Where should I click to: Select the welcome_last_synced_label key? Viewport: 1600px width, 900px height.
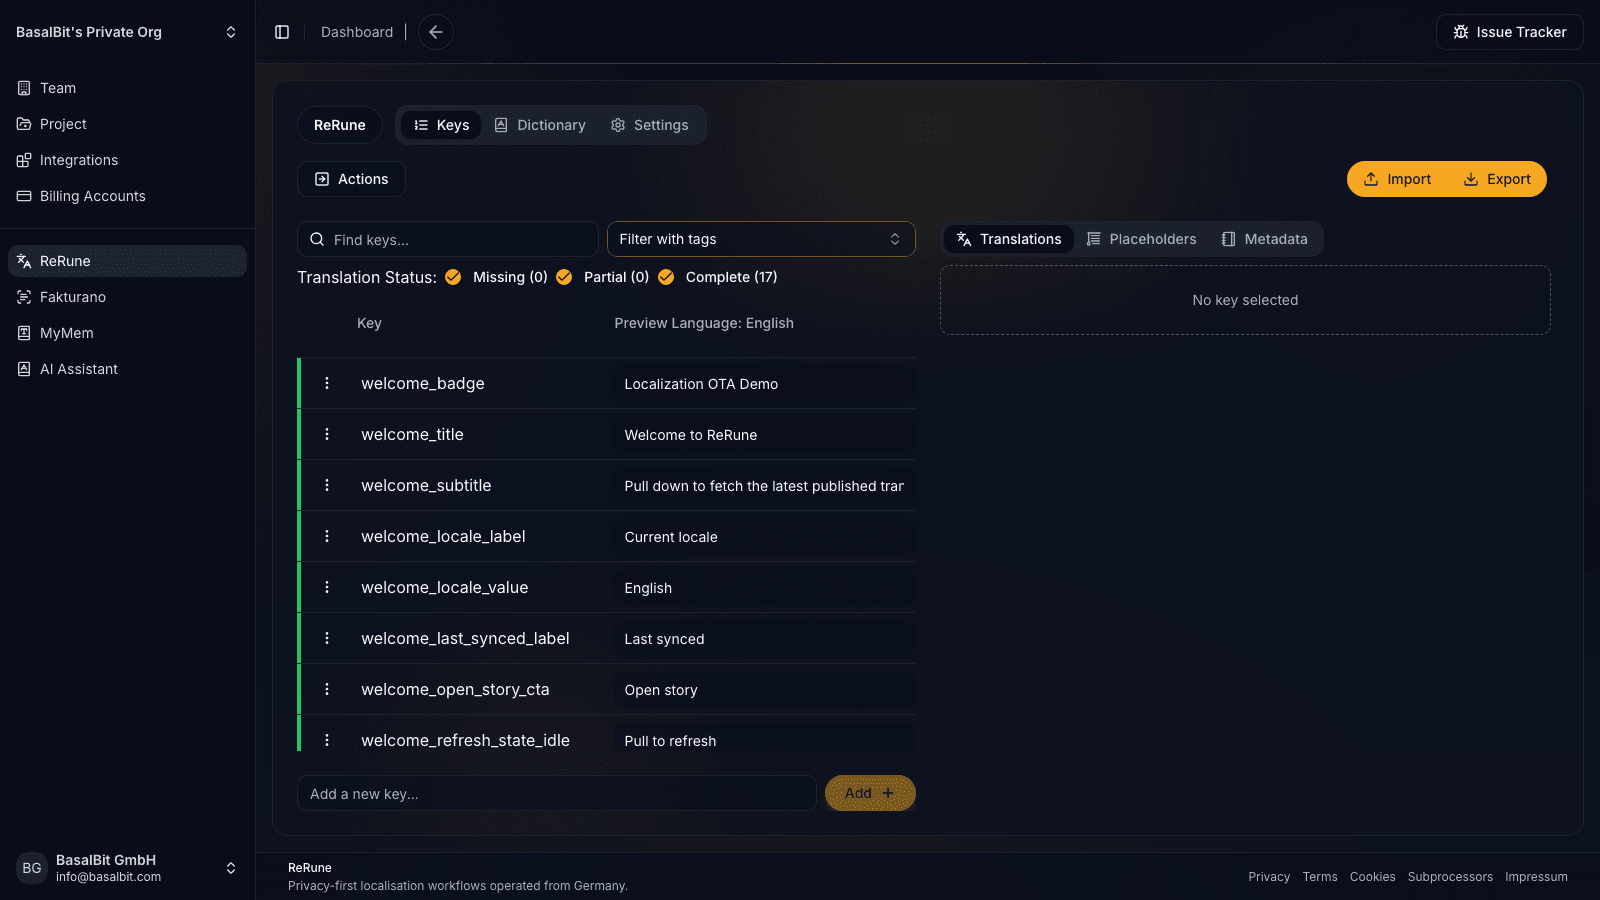[465, 638]
